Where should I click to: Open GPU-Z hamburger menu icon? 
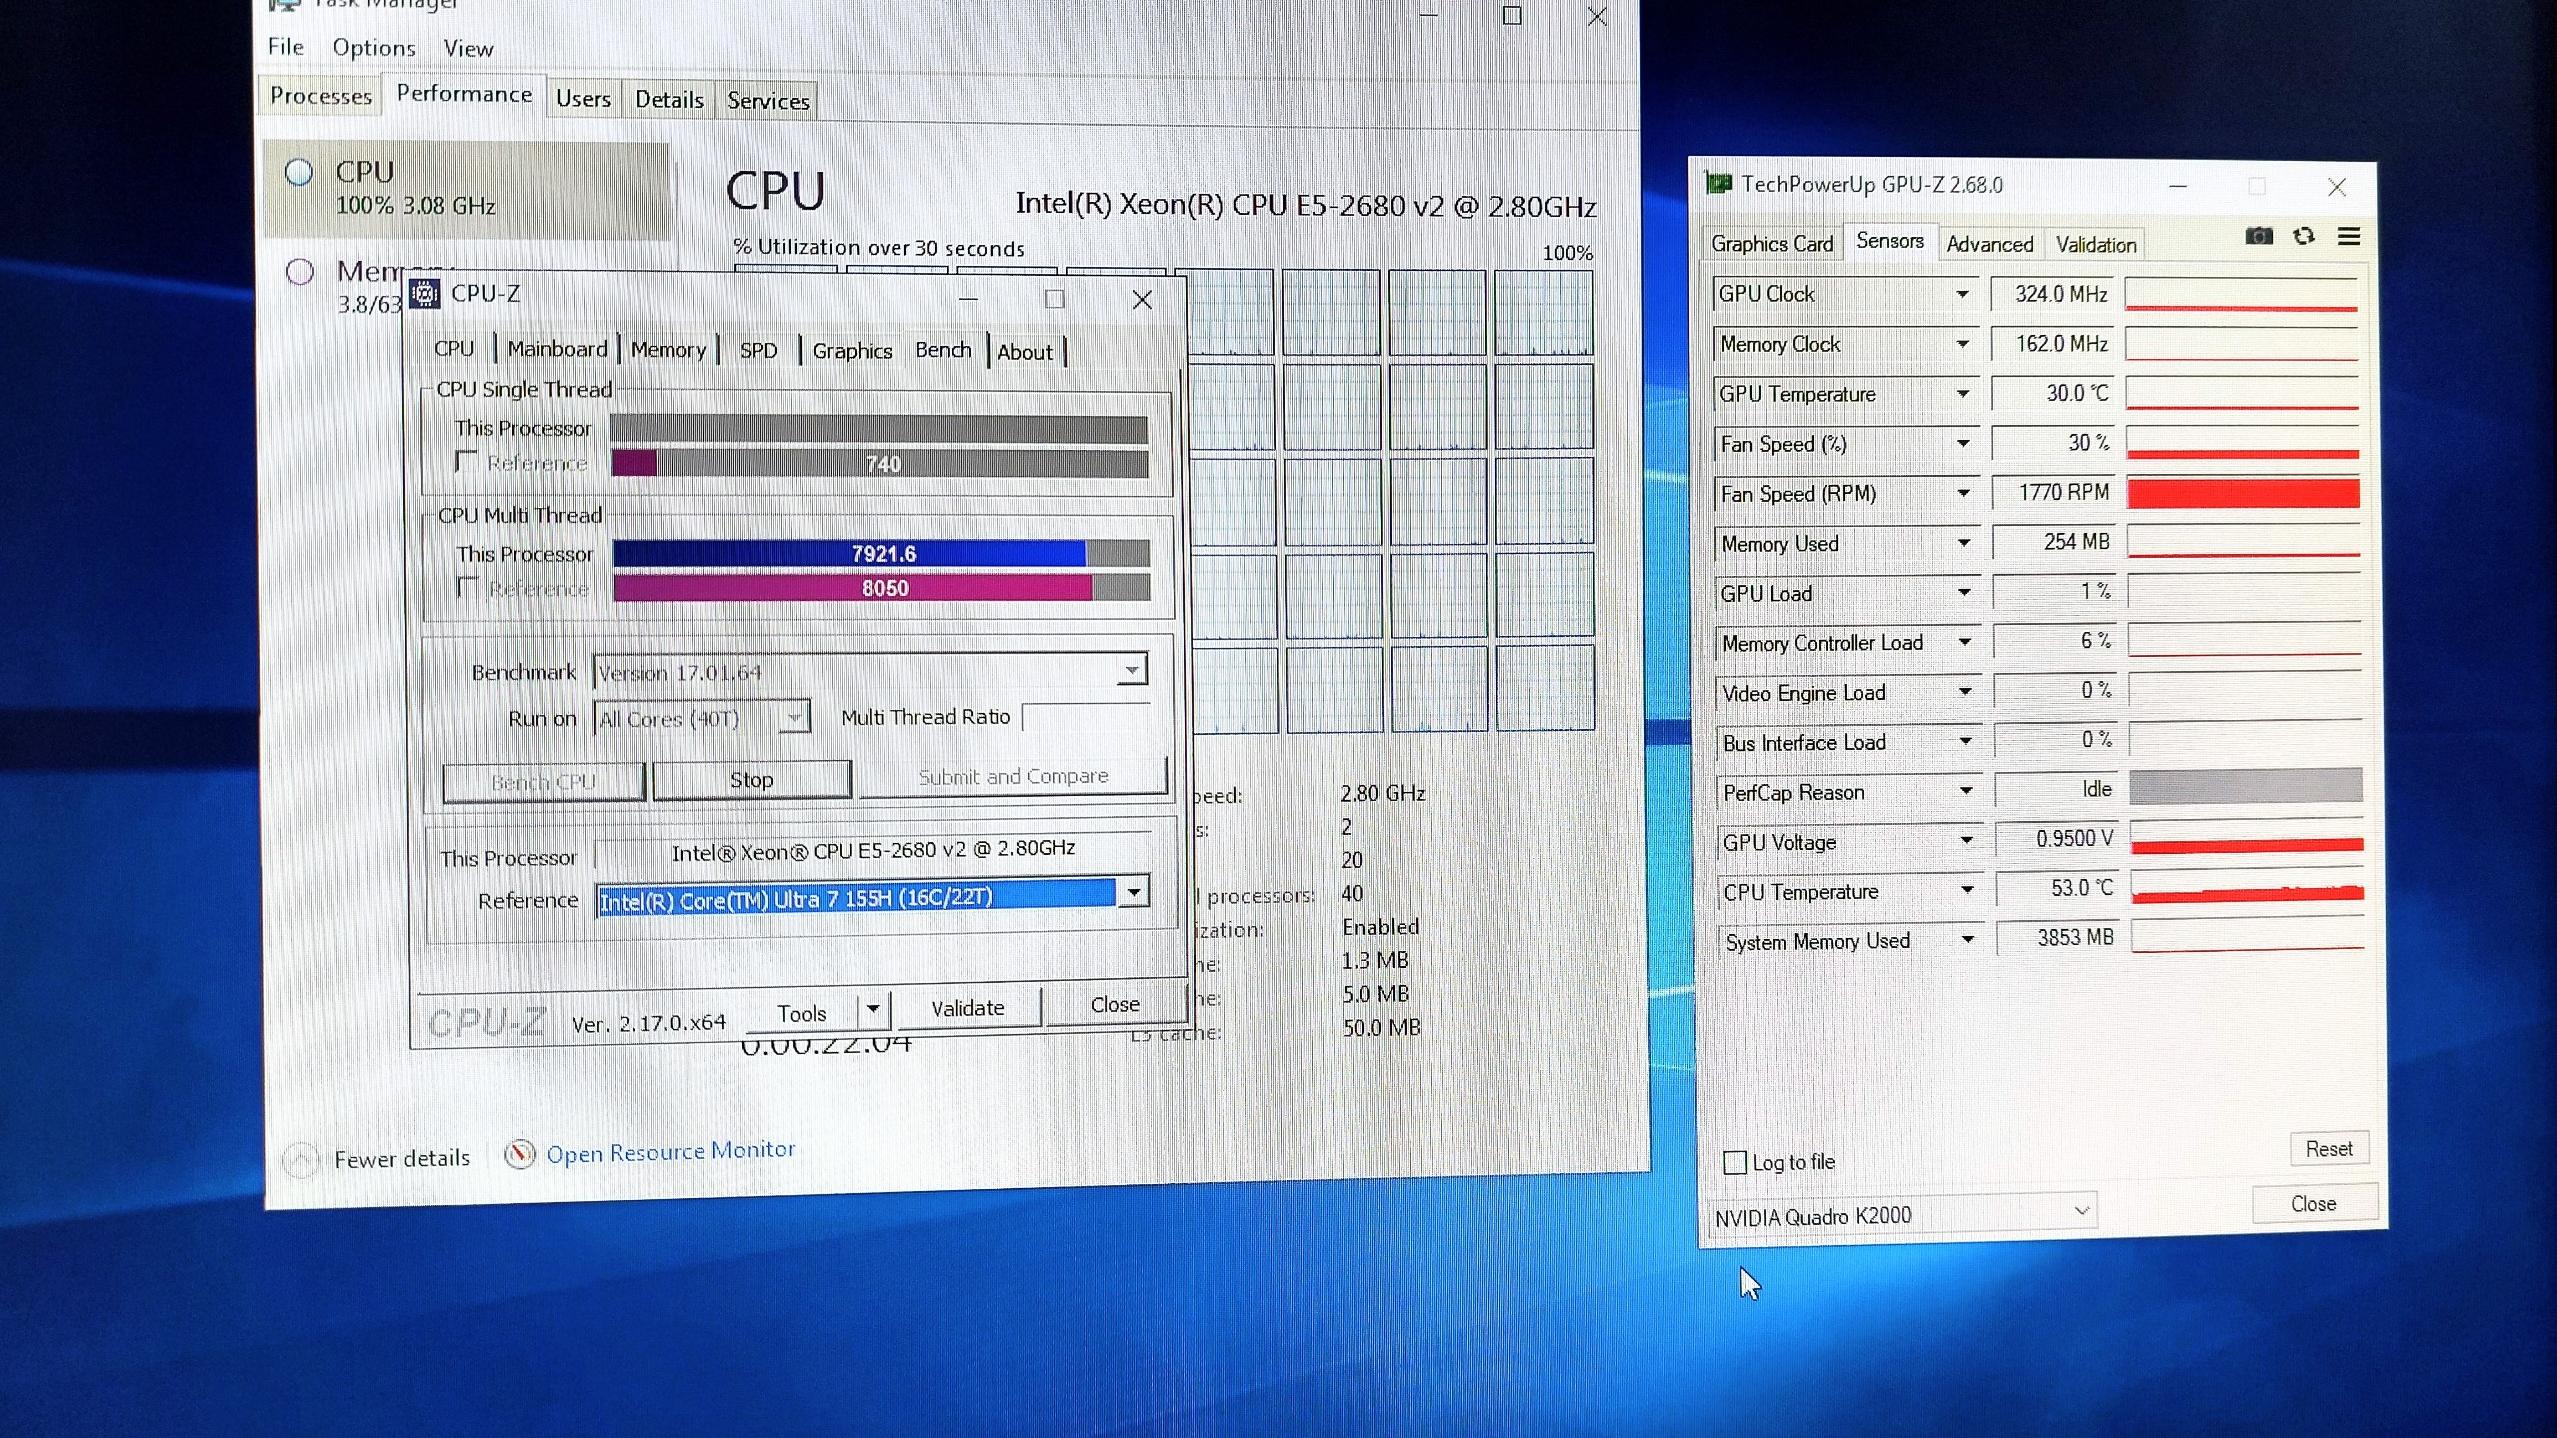[x=2349, y=236]
